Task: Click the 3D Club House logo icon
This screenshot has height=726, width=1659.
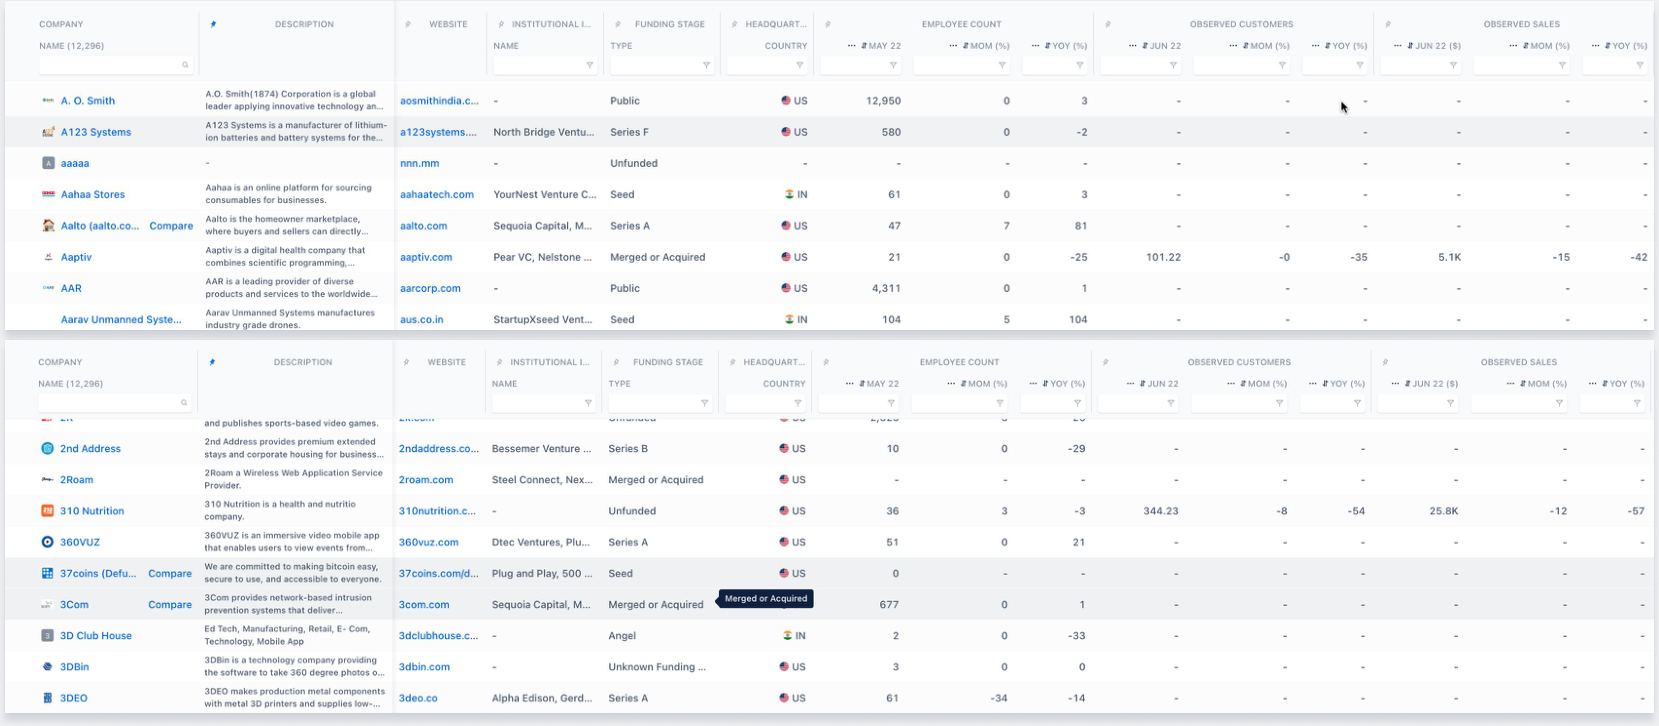Action: click(47, 636)
